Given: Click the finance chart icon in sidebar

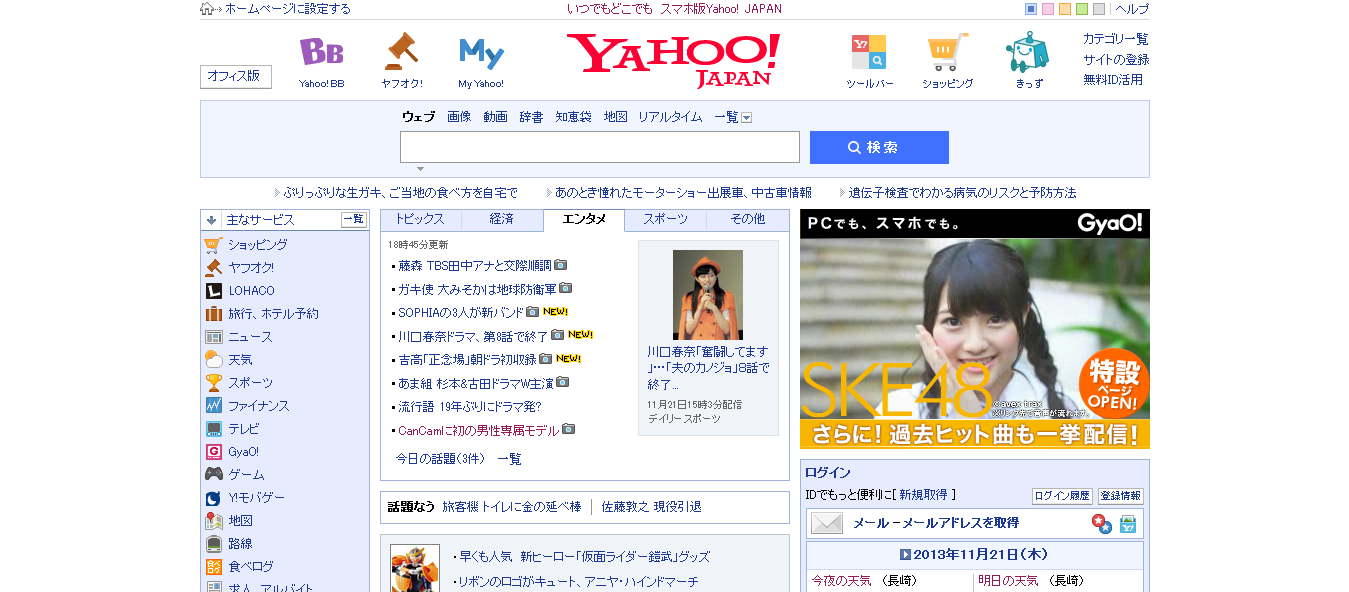Looking at the screenshot, I should pos(213,406).
